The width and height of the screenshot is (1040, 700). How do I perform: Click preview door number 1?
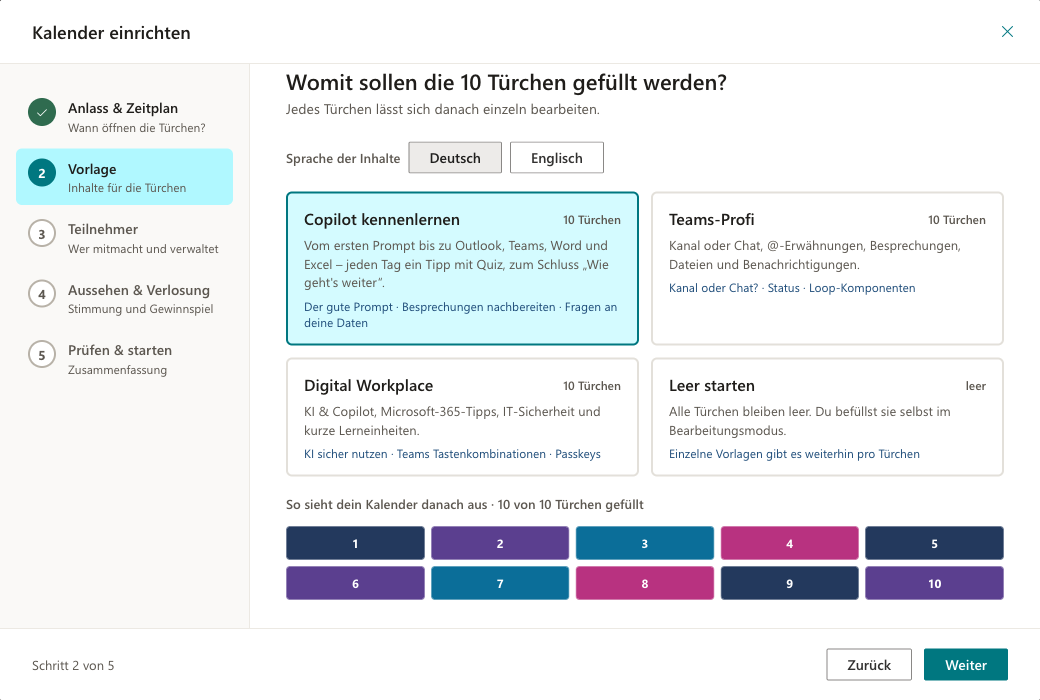tap(356, 543)
